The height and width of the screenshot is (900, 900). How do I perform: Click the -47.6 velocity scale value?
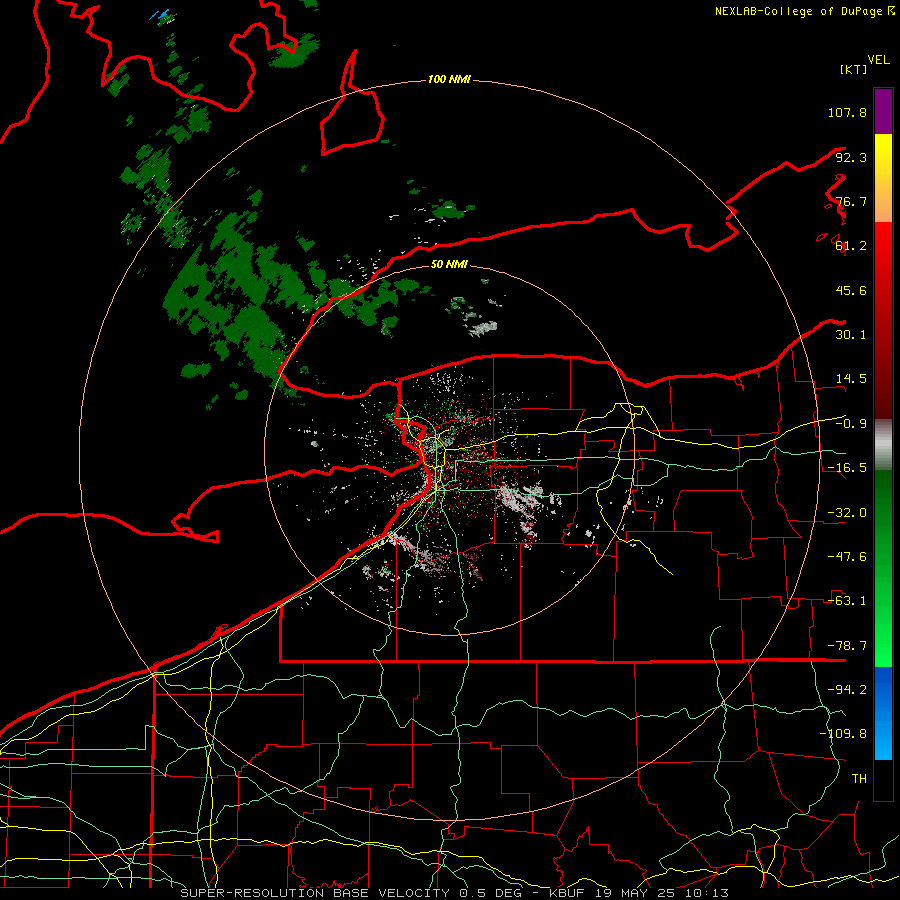[847, 557]
